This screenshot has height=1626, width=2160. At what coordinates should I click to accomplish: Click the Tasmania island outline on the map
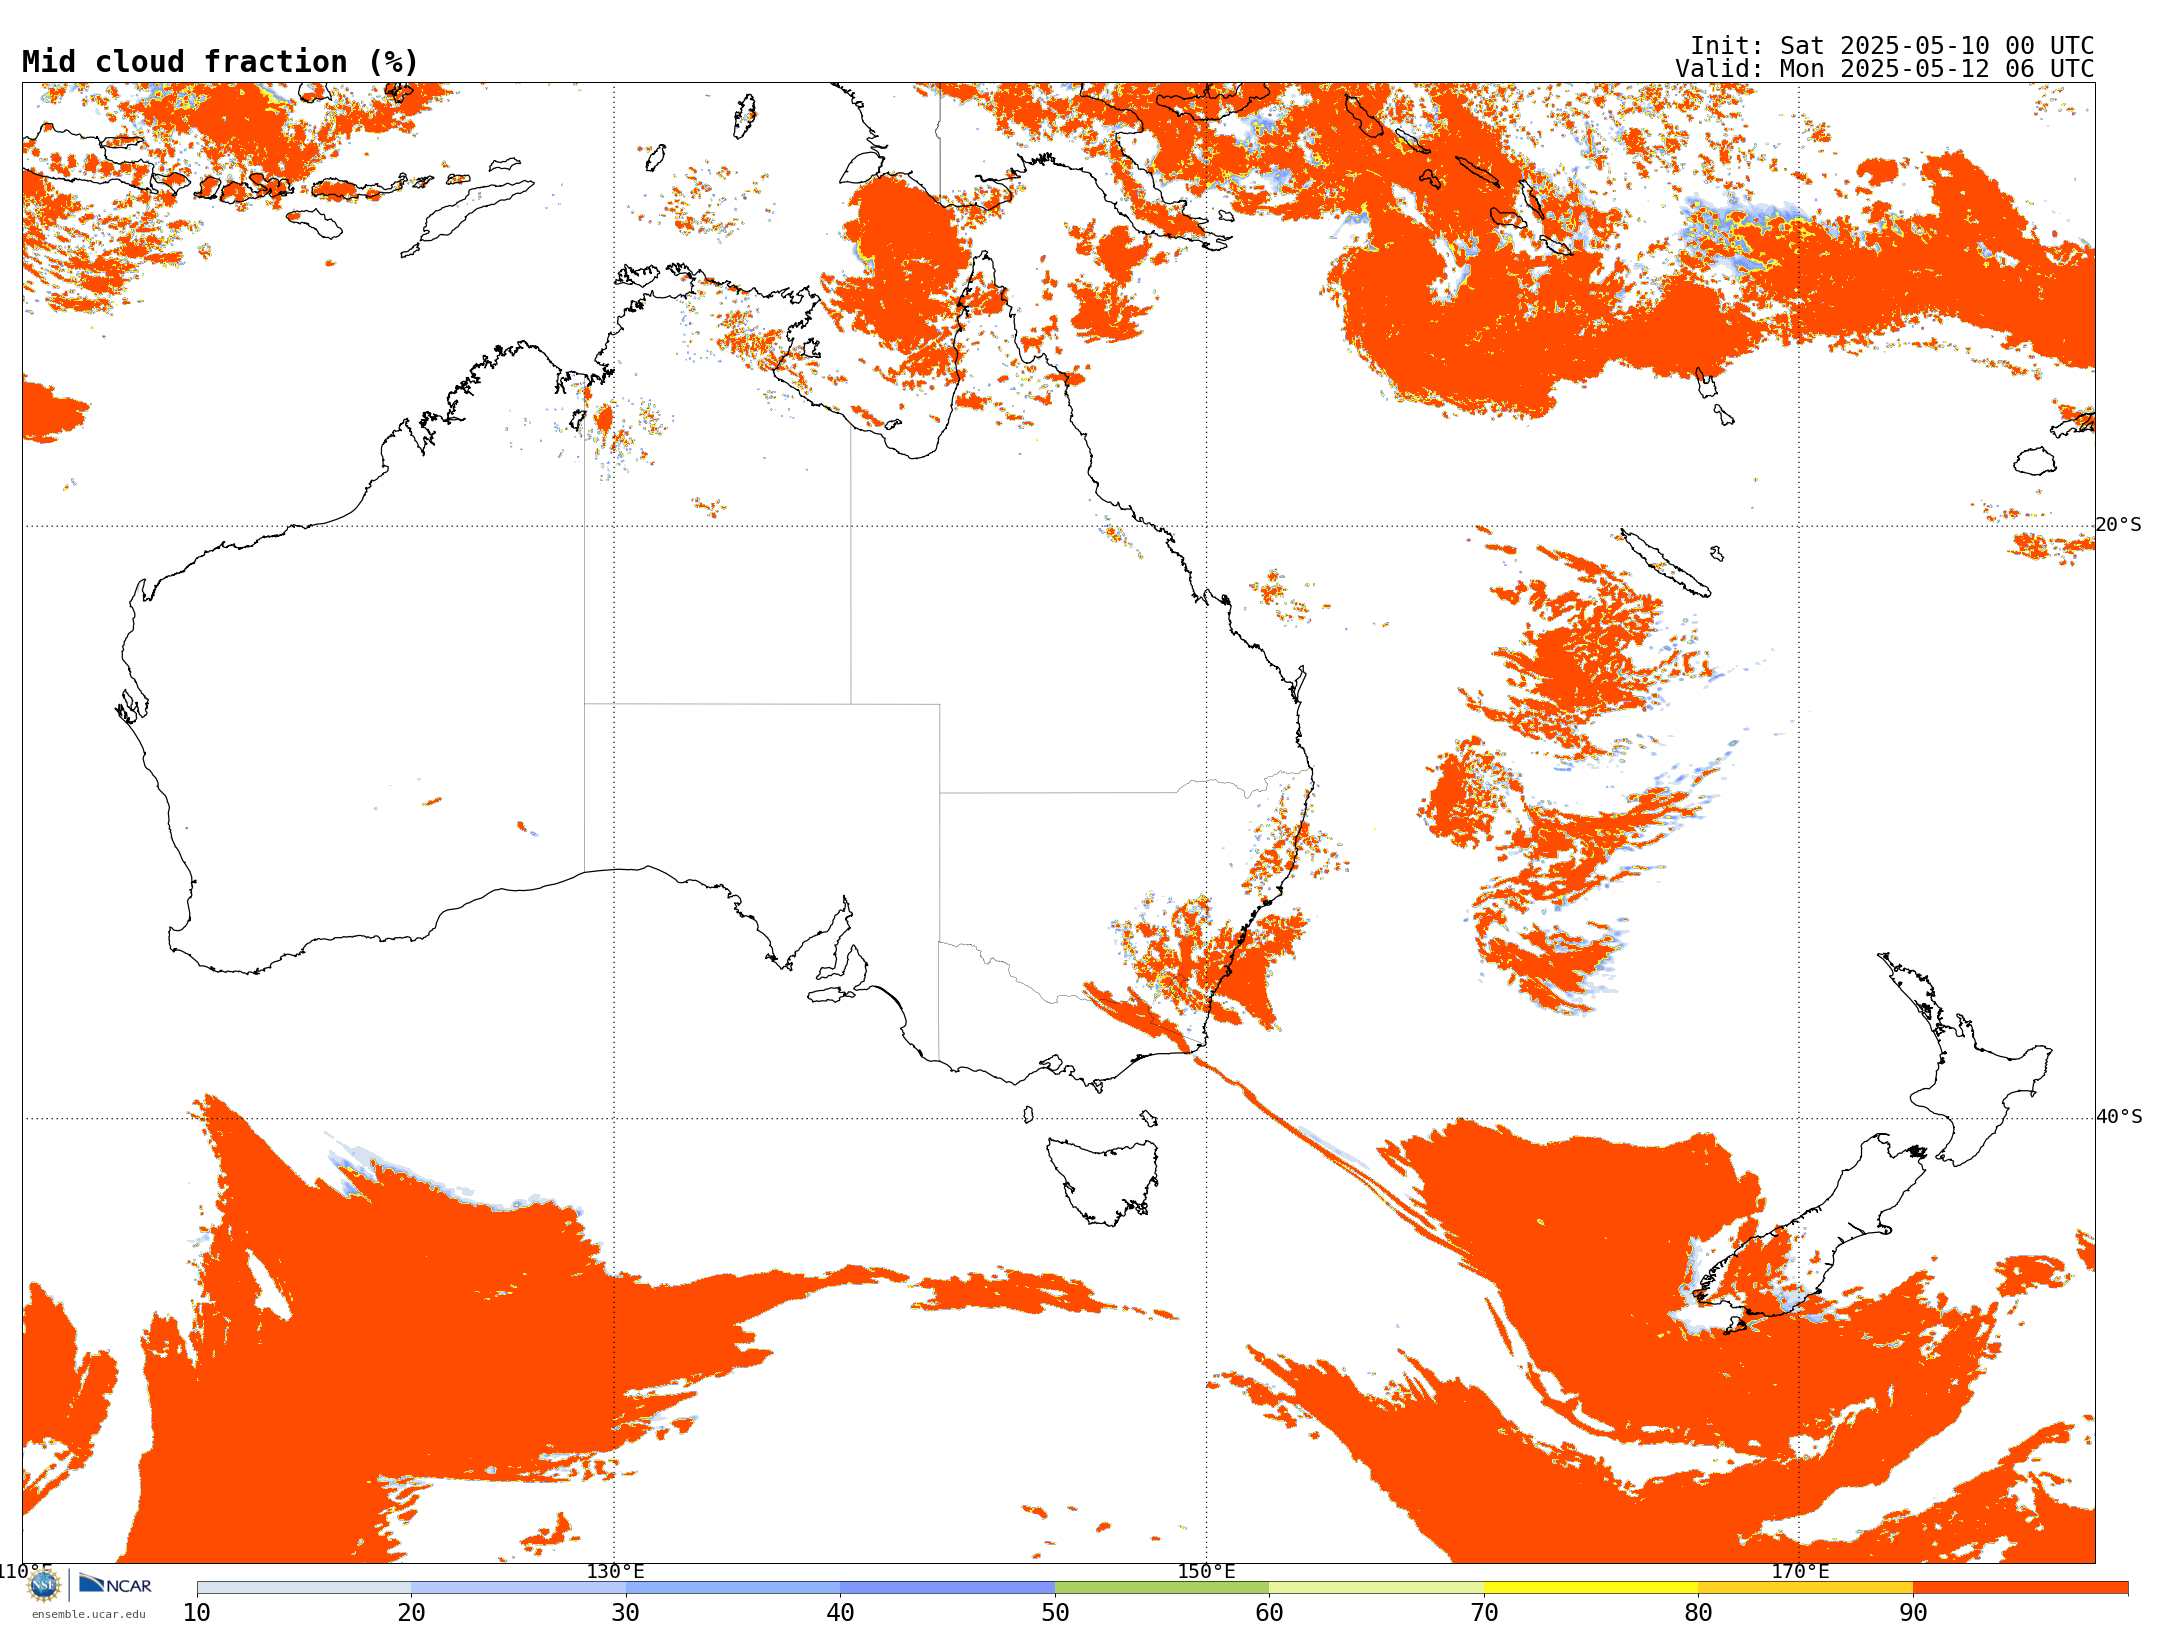tap(1104, 1180)
